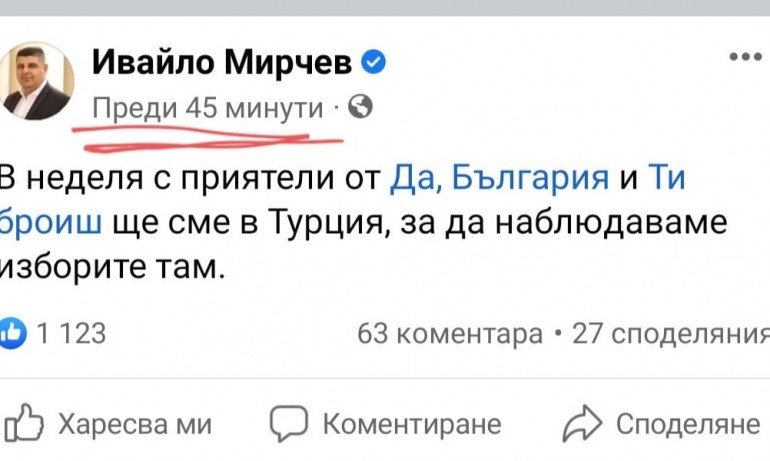This screenshot has width=770, height=461.
Task: Open the three-dot post options menu
Action: (x=745, y=59)
